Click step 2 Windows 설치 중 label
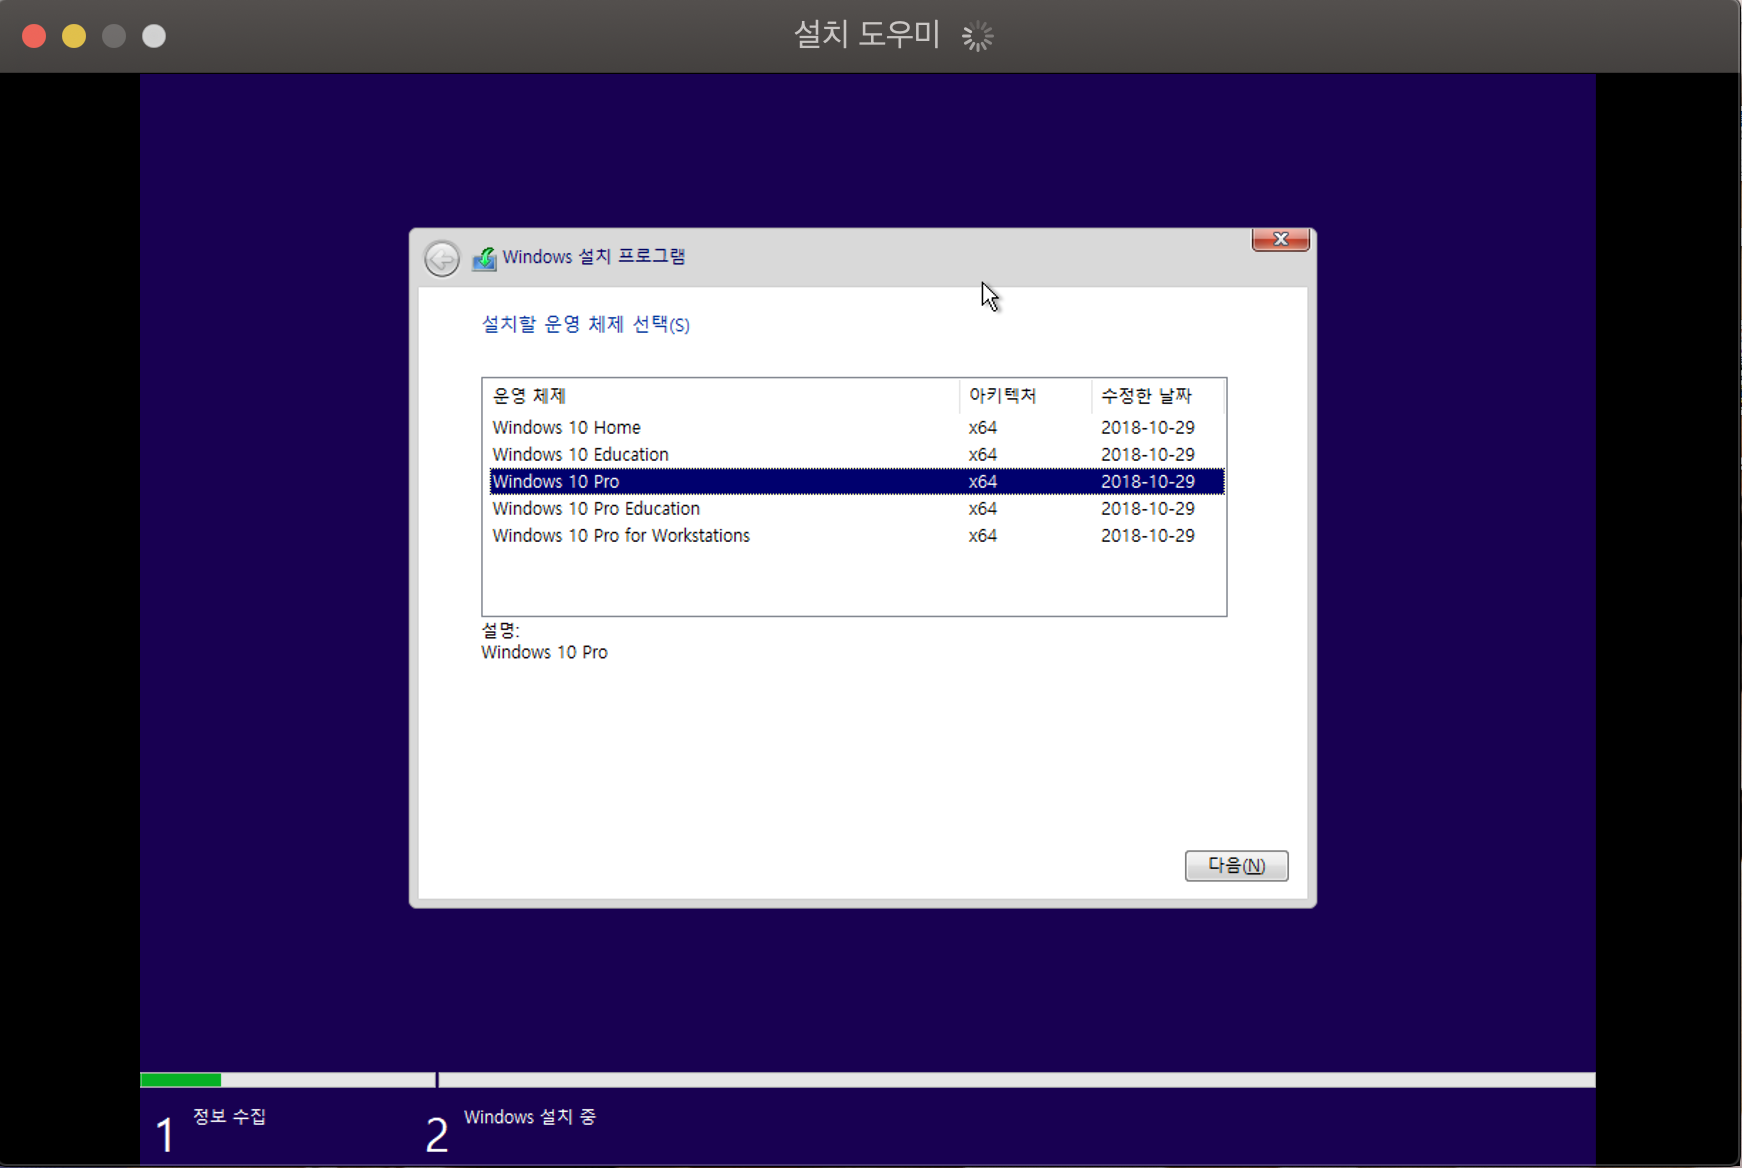The image size is (1742, 1168). pos(530,1117)
